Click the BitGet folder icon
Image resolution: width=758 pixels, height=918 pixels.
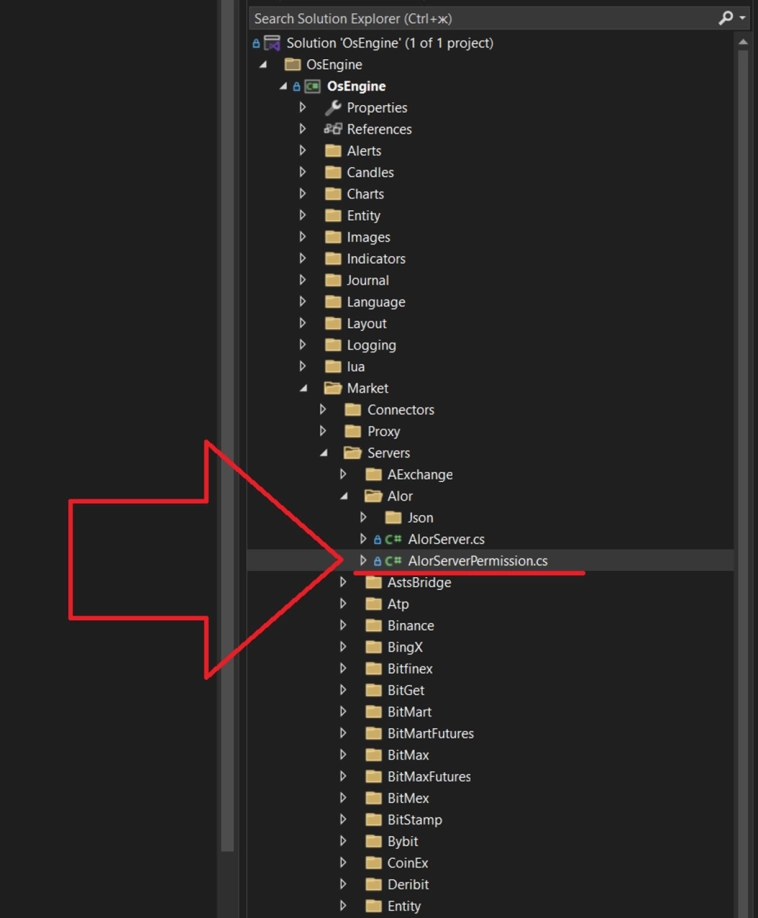[373, 690]
